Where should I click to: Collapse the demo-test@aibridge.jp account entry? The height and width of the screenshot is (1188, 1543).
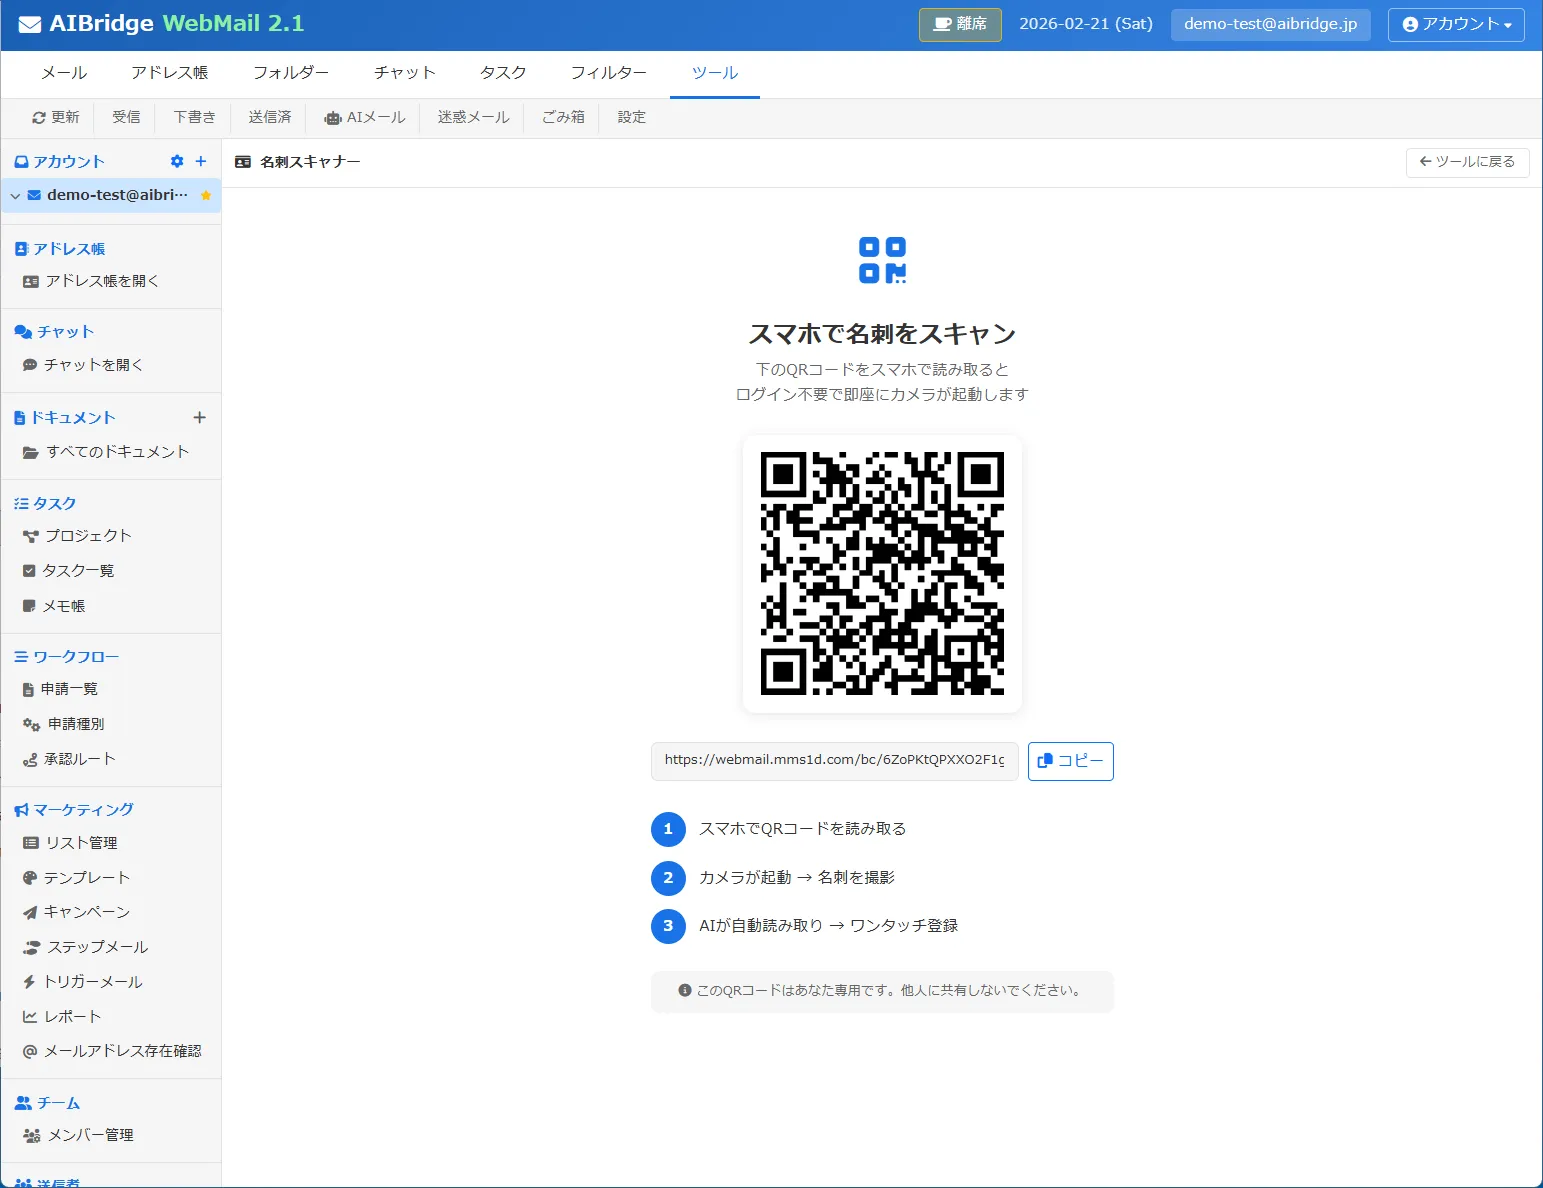[x=14, y=195]
